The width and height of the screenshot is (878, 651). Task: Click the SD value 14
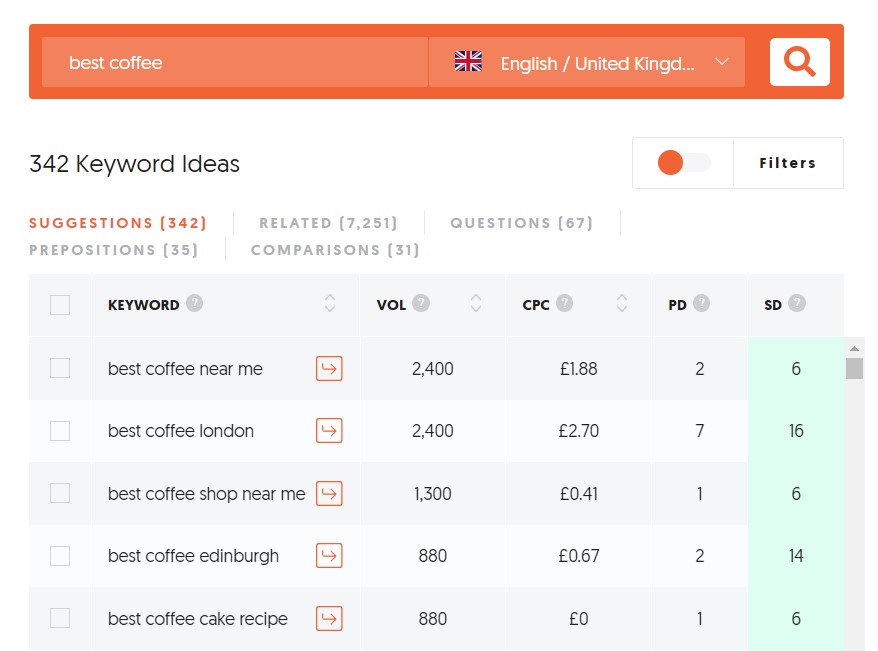796,556
